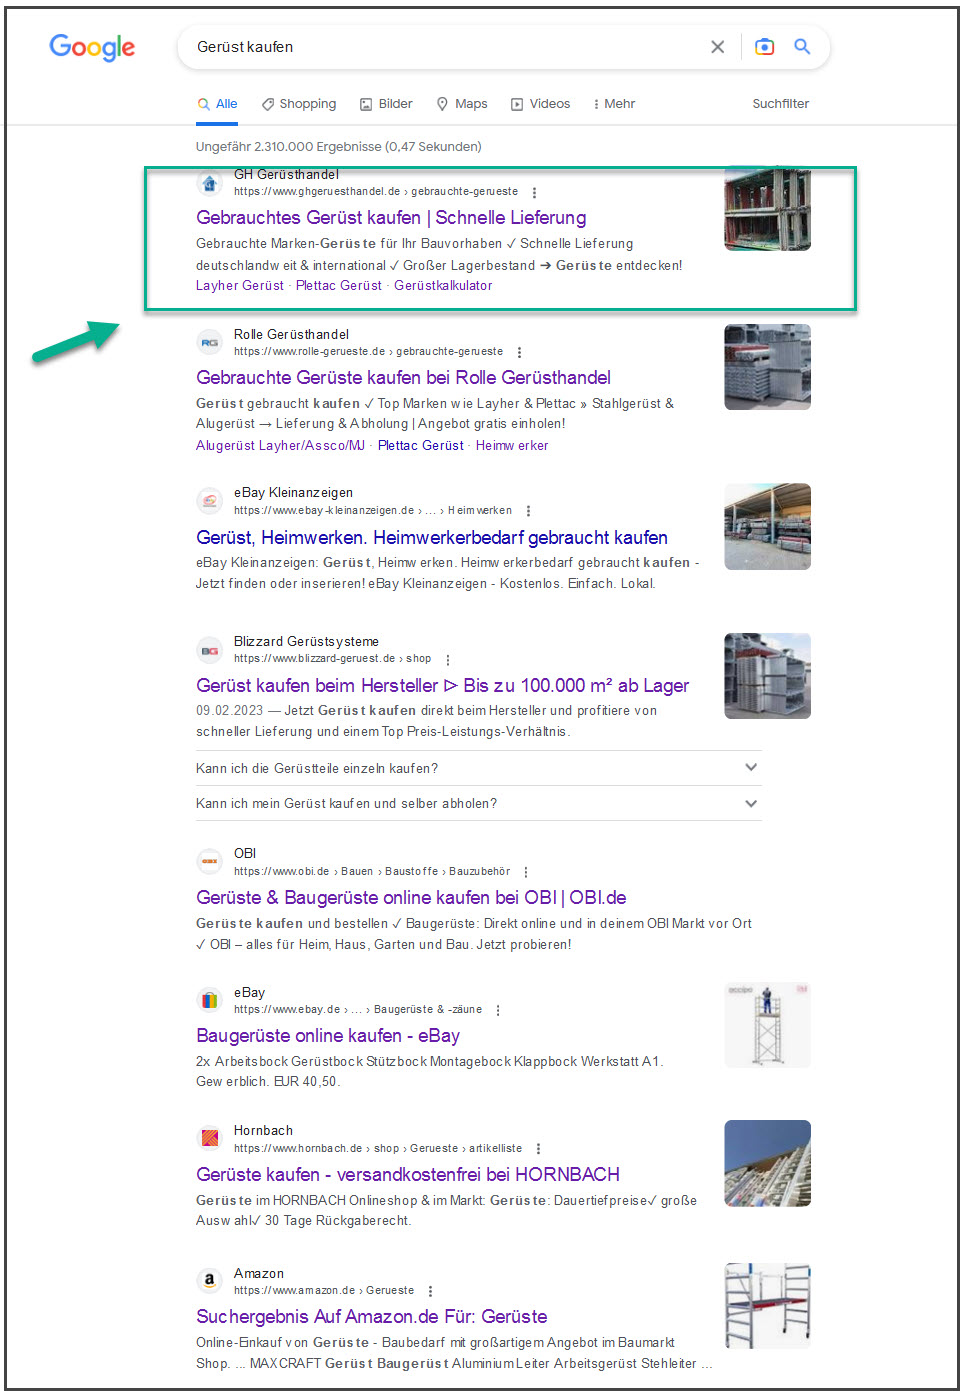Open 'Gebrauchtes Gerüst kaufen | Schnelle Lieferung' link
The width and height of the screenshot is (960, 1391).
pos(391,218)
